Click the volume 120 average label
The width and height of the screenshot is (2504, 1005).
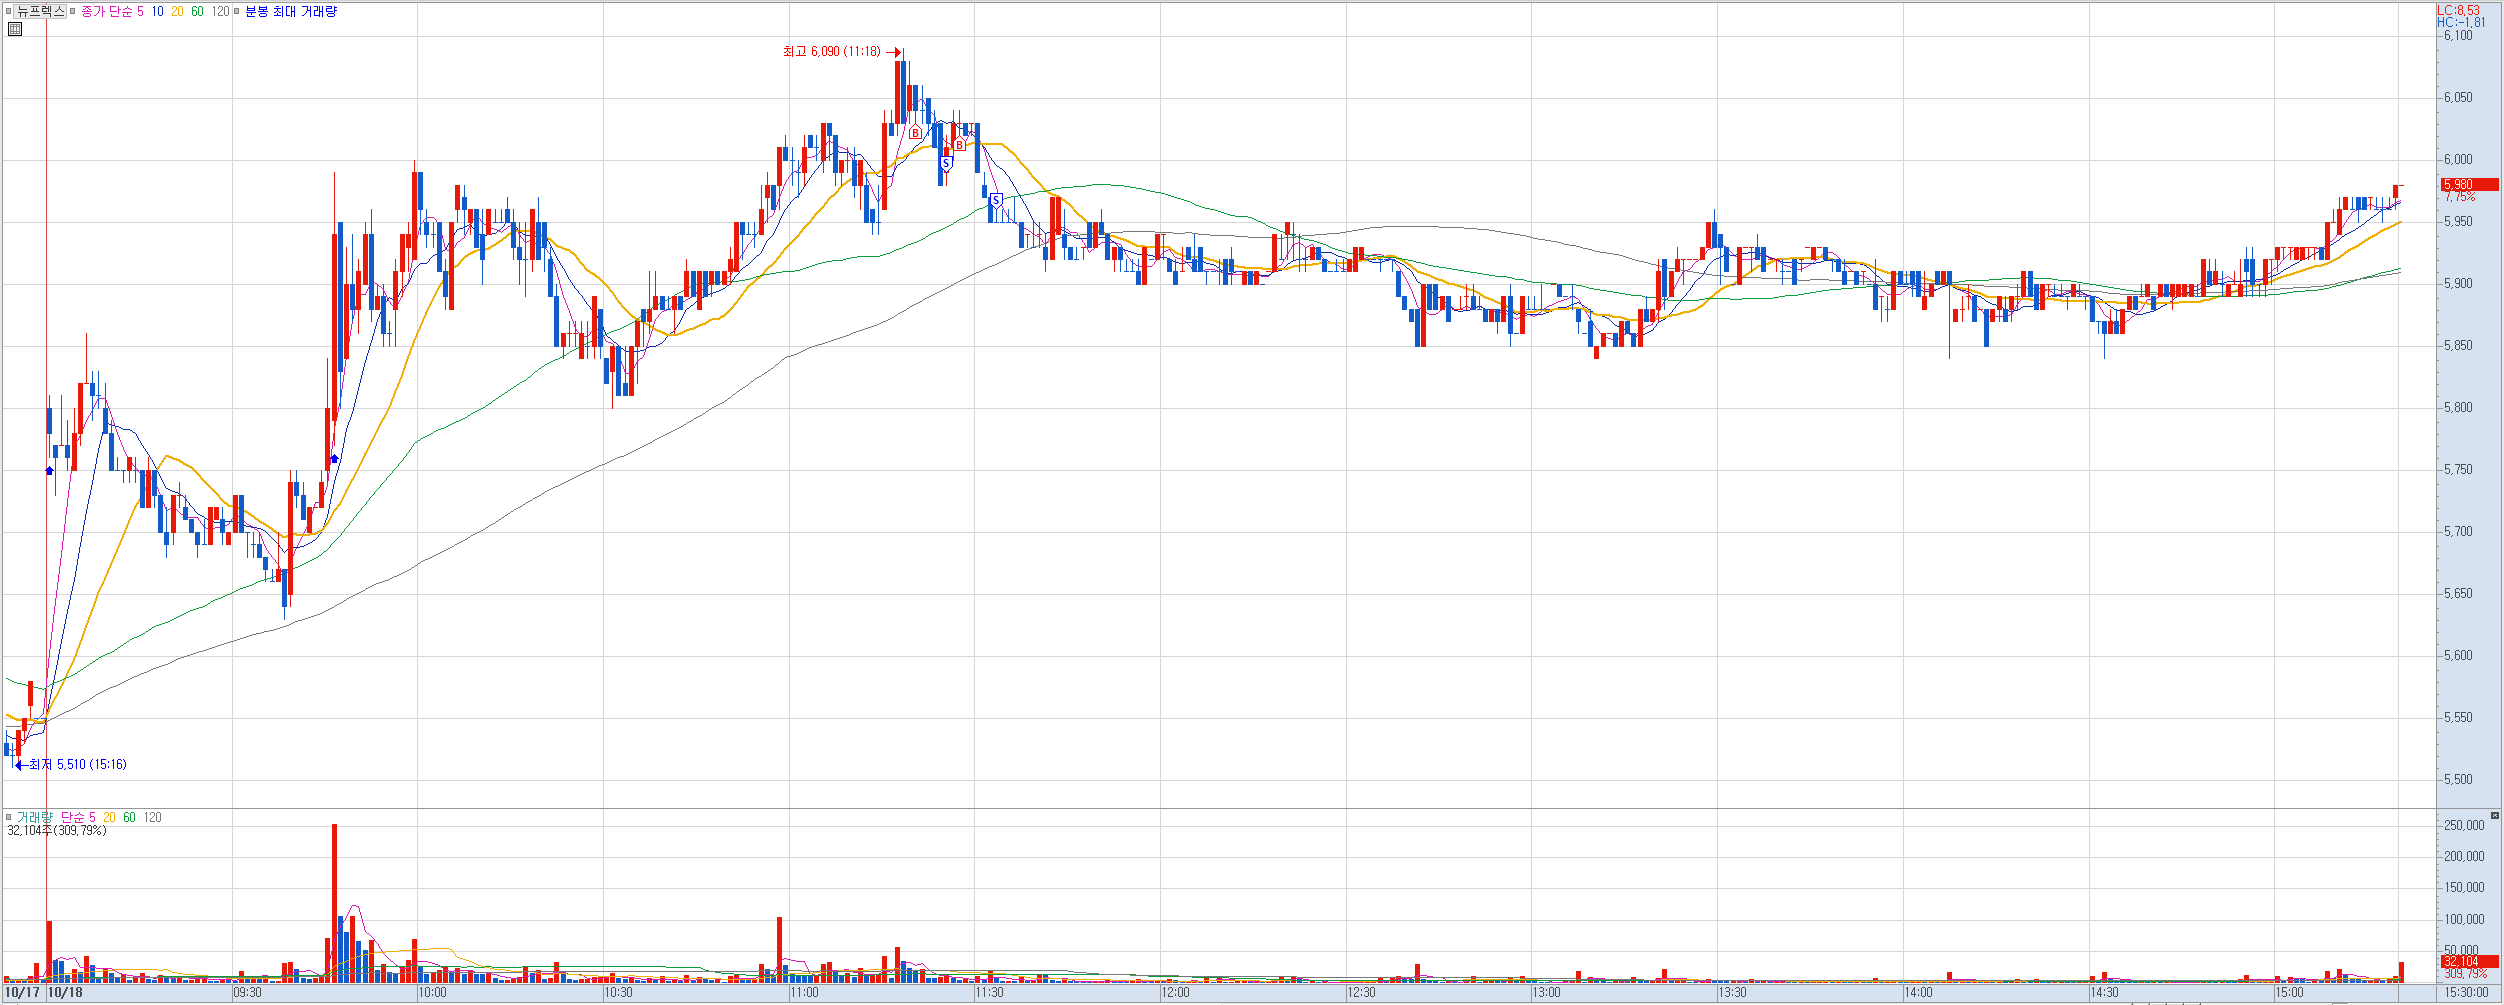point(152,817)
